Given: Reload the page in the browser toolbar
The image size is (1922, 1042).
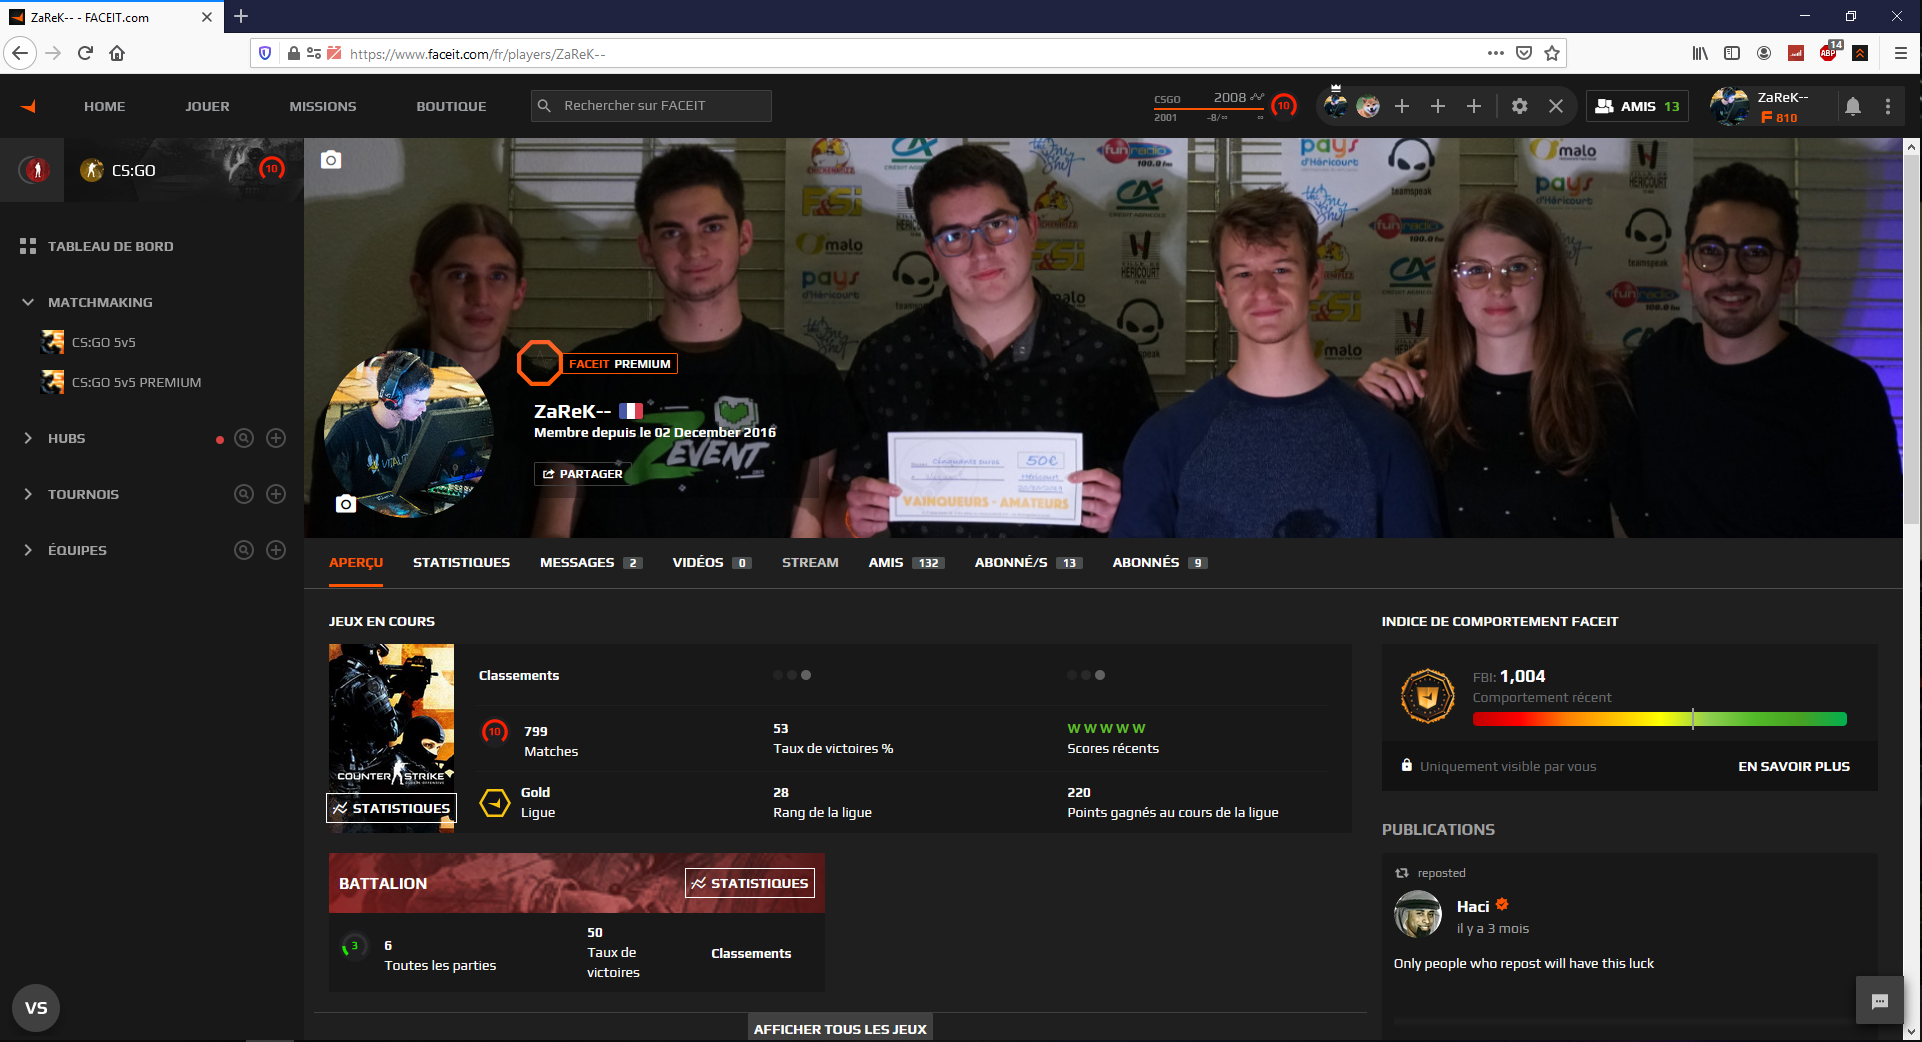Looking at the screenshot, I should tap(85, 53).
